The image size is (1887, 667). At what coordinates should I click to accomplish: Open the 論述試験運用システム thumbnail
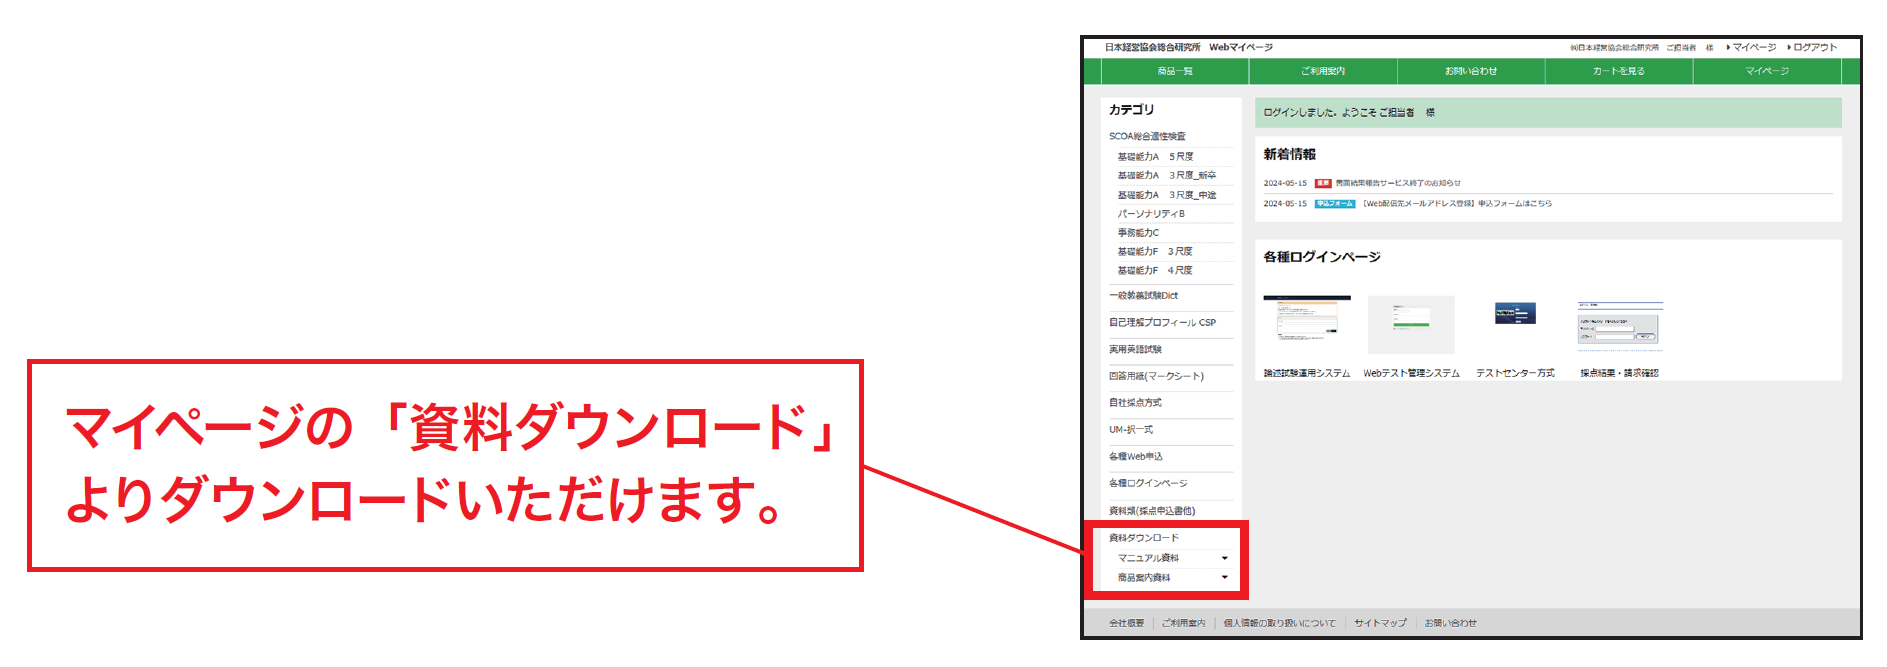1307,324
